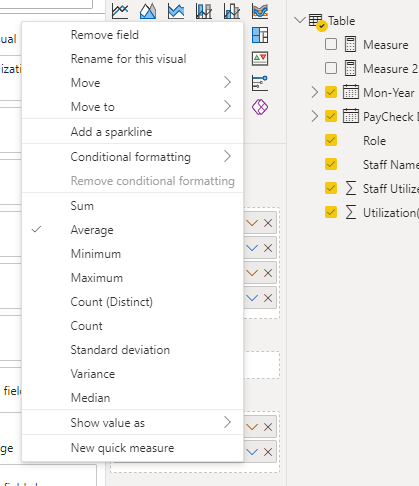Click the Staff Name field name
This screenshot has height=486, width=419.
point(391,165)
